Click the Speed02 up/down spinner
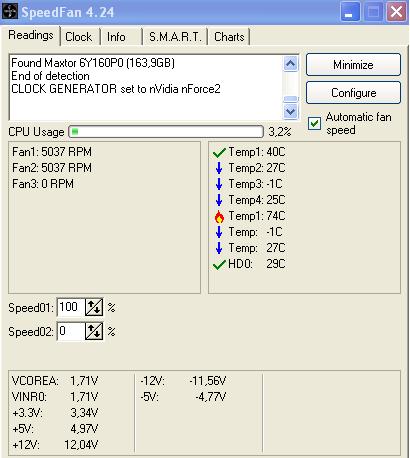The height and width of the screenshot is (458, 410). [x=94, y=331]
